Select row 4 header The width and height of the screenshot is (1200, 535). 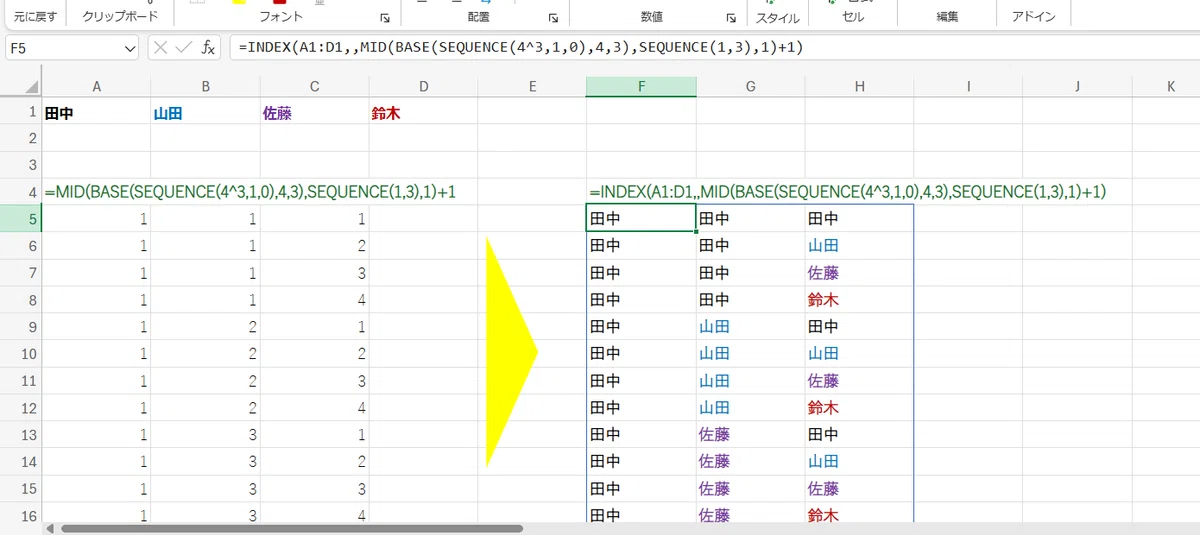21,191
